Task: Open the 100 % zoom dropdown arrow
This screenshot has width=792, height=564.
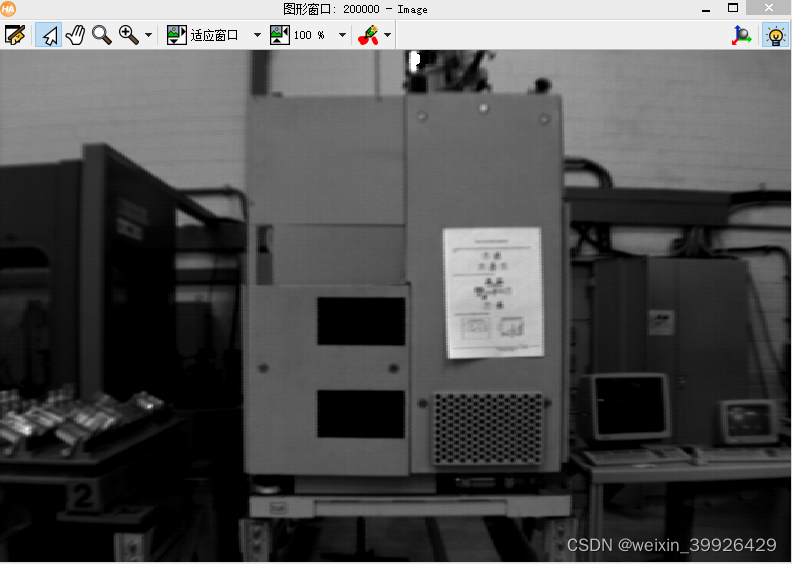Action: 342,35
